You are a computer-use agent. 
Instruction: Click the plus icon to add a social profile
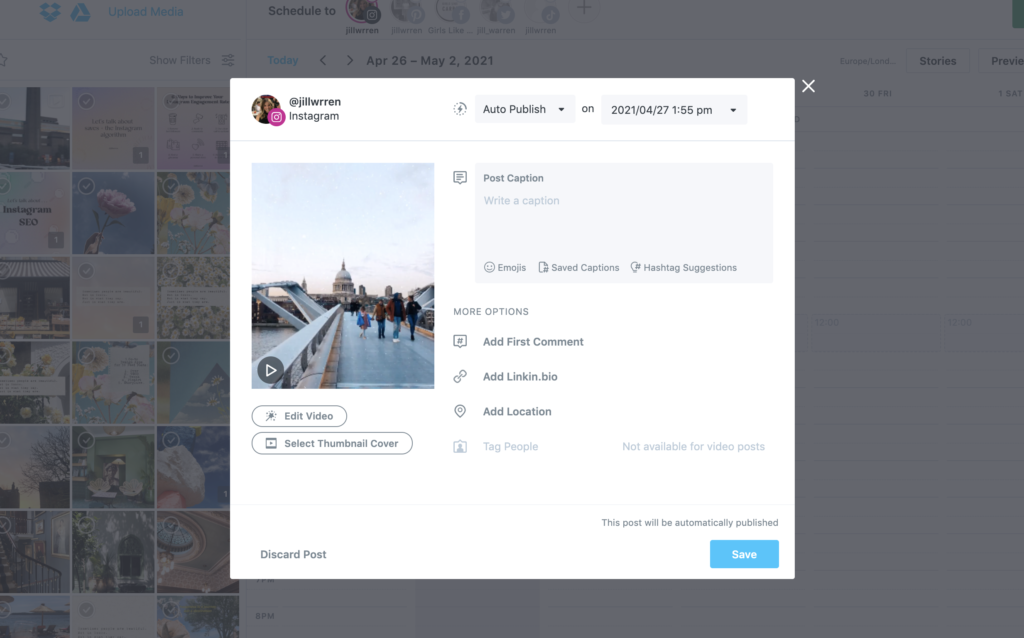pyautogui.click(x=584, y=8)
